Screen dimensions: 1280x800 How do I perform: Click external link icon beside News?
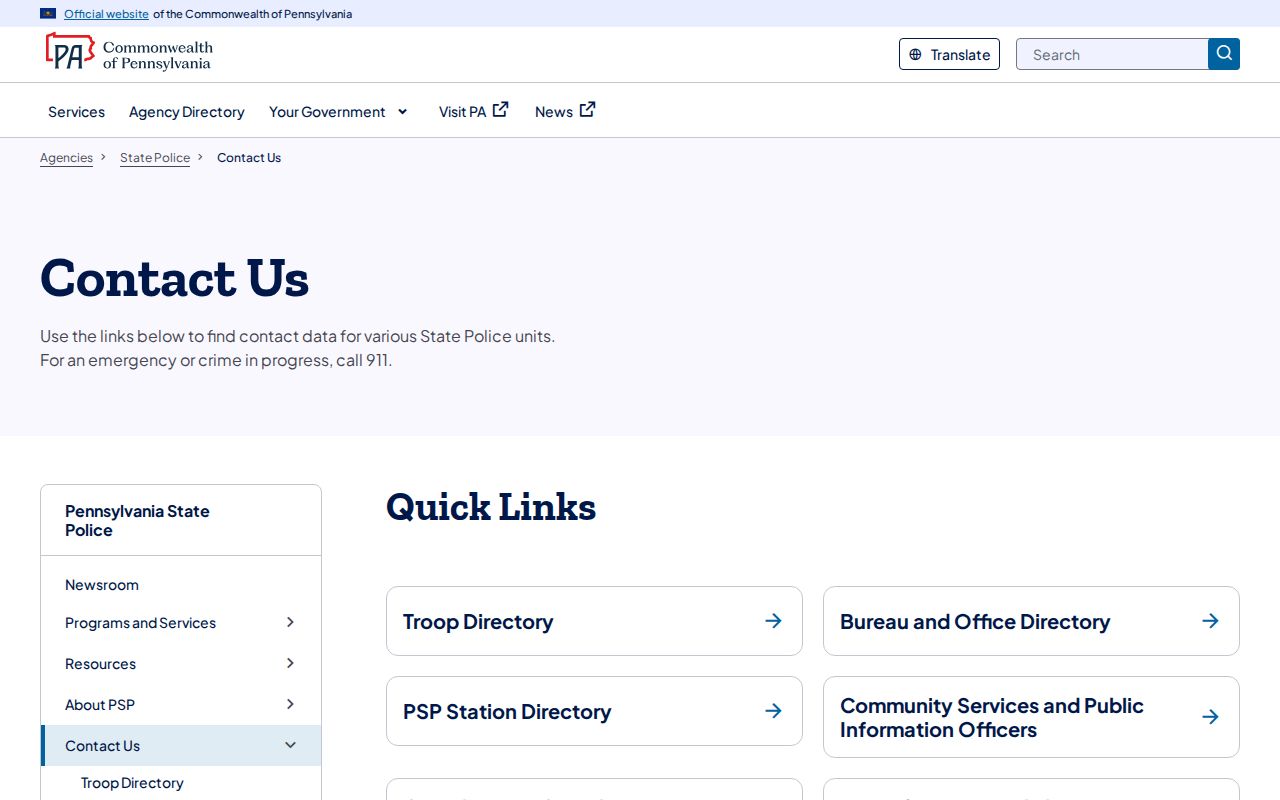pos(588,110)
